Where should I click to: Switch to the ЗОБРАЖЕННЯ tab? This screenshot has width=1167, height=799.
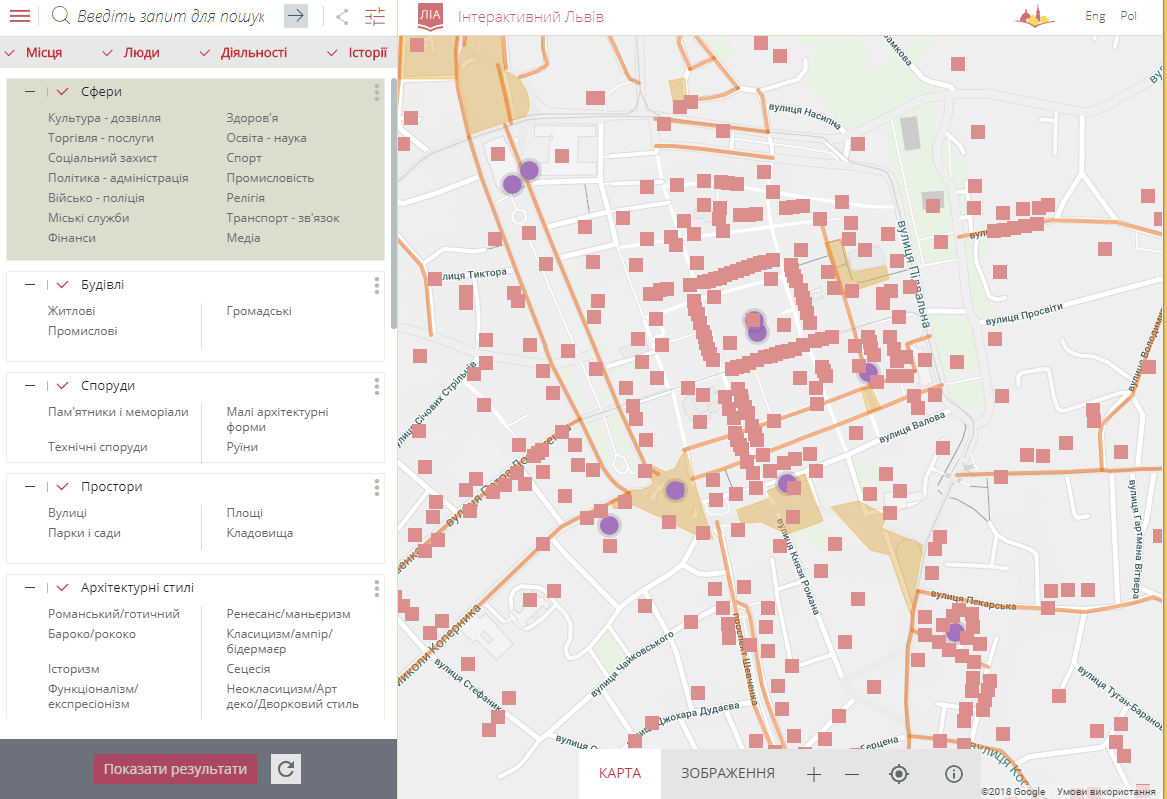[x=728, y=774]
